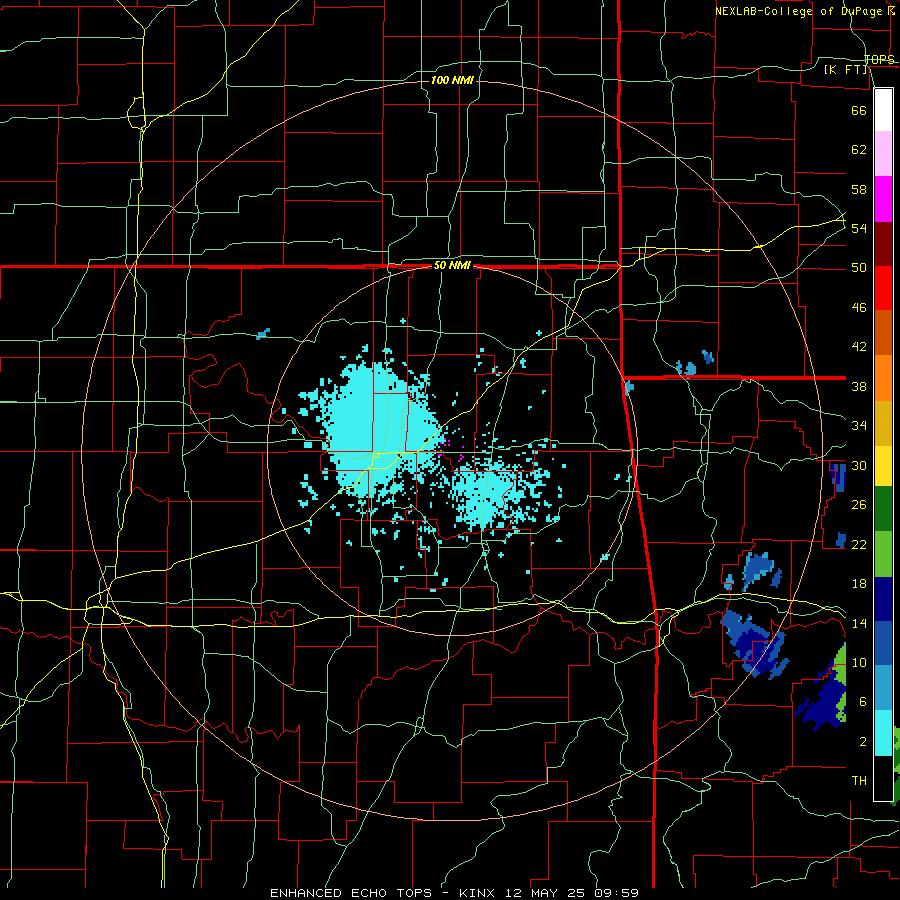
Task: Click the '14' legend value
Action: [x=859, y=623]
